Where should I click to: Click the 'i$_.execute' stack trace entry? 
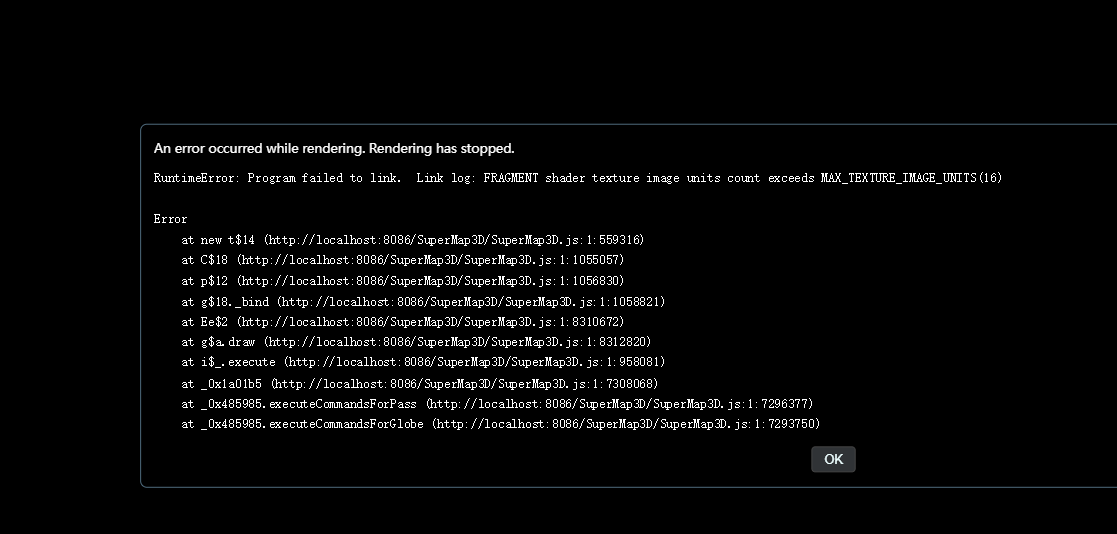(x=238, y=362)
